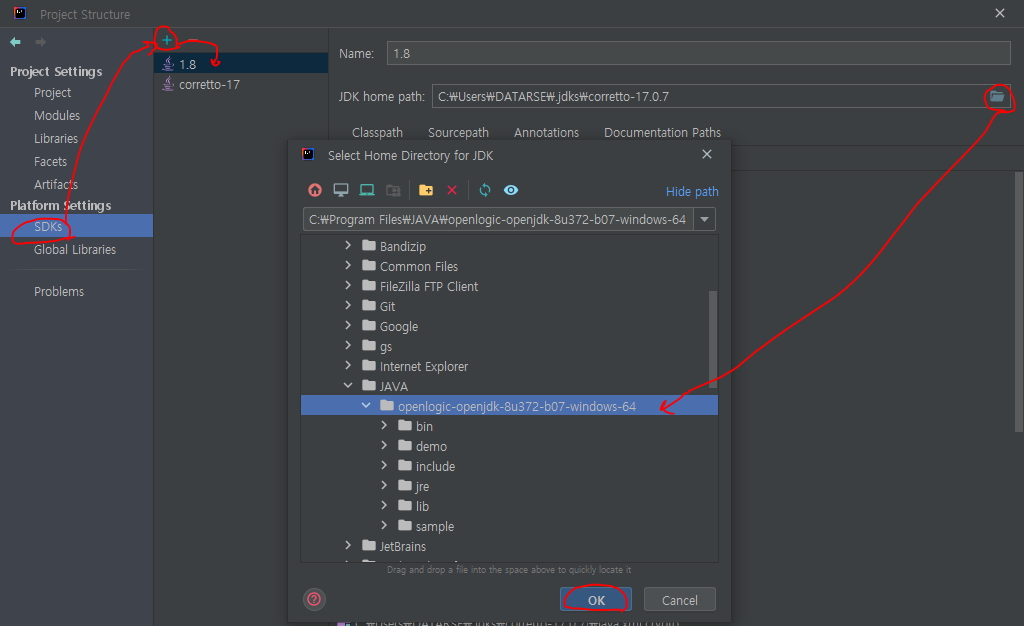Switch to the Documentation Paths tab
The width and height of the screenshot is (1024, 626).
662,133
